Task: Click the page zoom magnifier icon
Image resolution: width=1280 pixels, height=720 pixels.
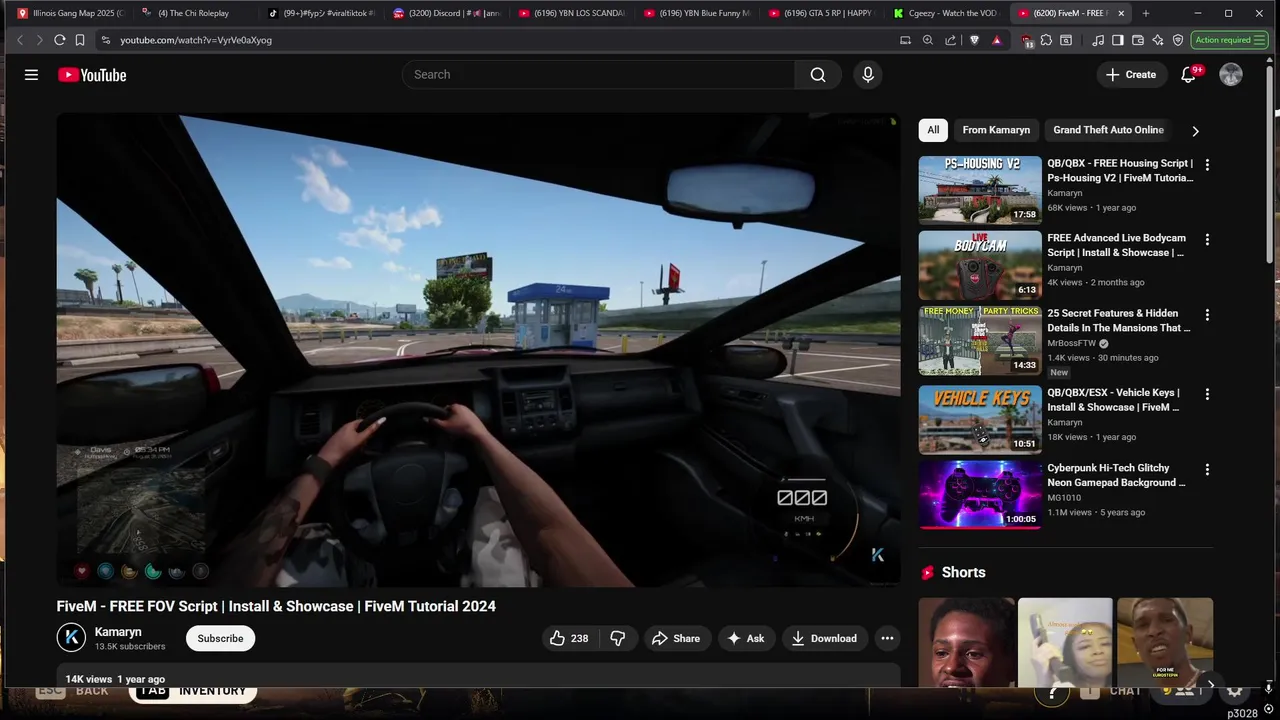Action: point(928,40)
